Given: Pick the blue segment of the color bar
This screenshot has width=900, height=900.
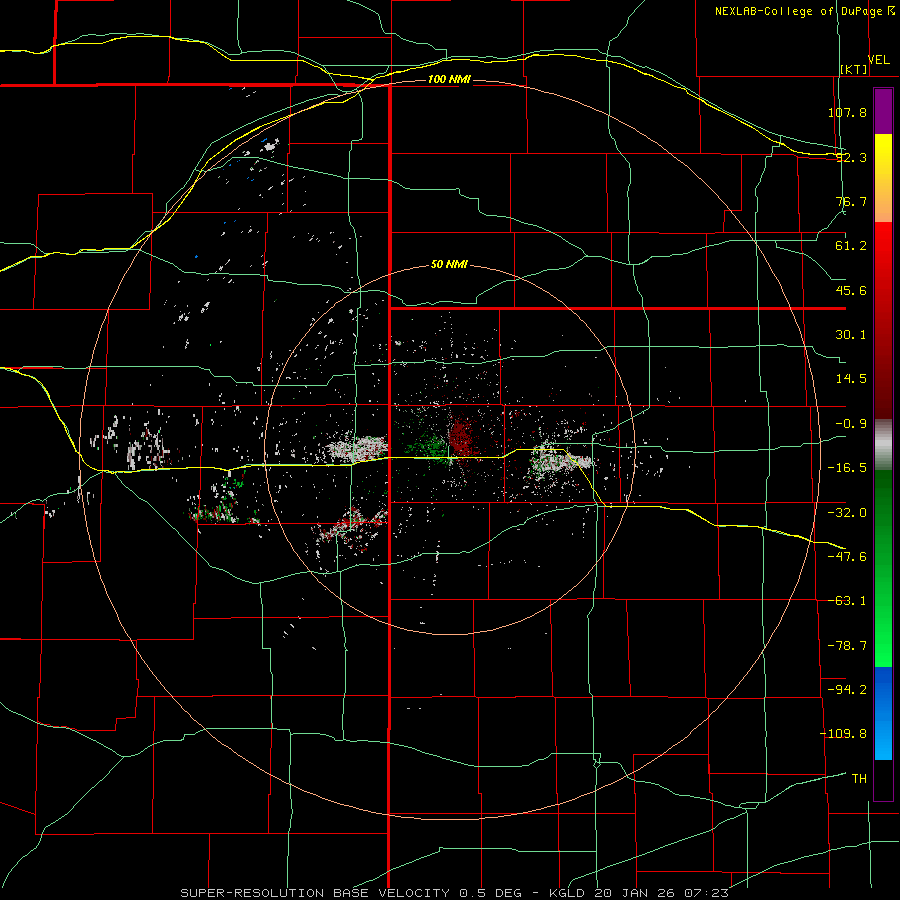Looking at the screenshot, I should tap(883, 713).
